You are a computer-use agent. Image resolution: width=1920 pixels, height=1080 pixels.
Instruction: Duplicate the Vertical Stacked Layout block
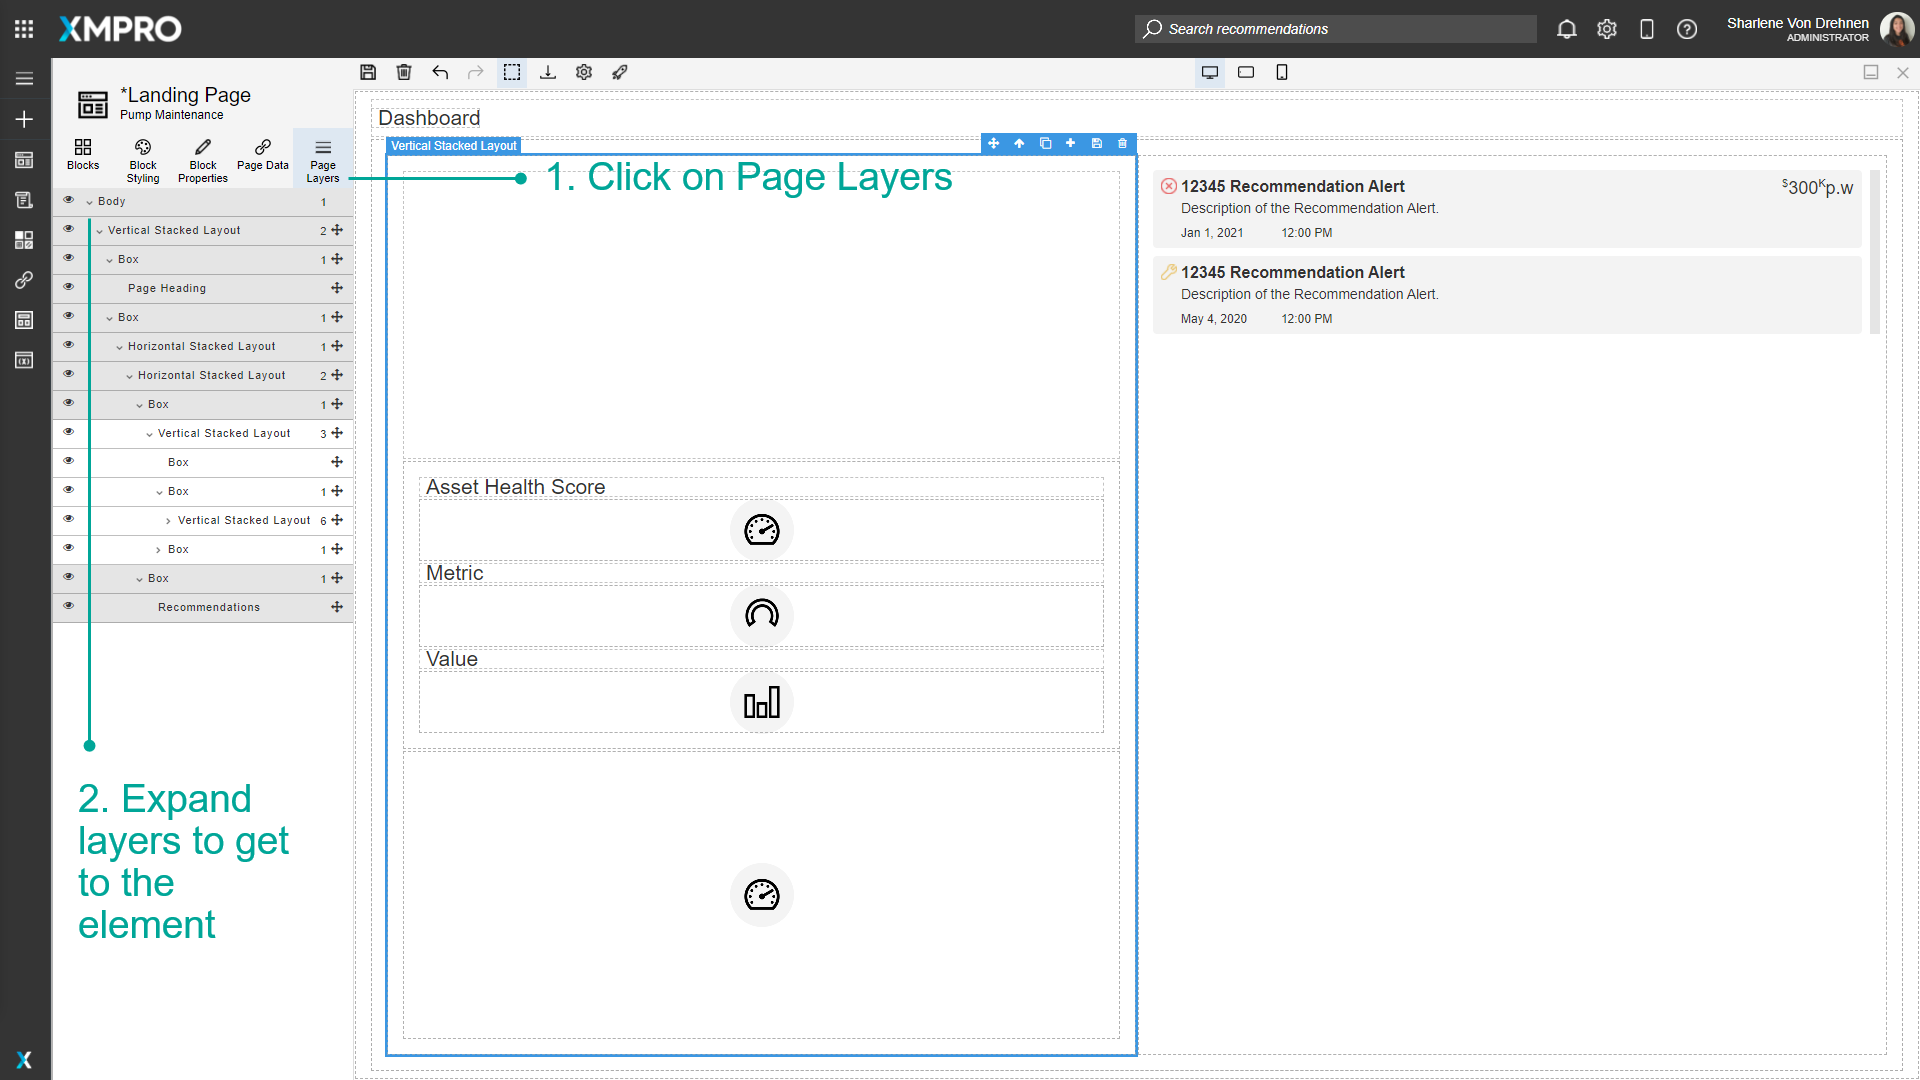(1046, 143)
